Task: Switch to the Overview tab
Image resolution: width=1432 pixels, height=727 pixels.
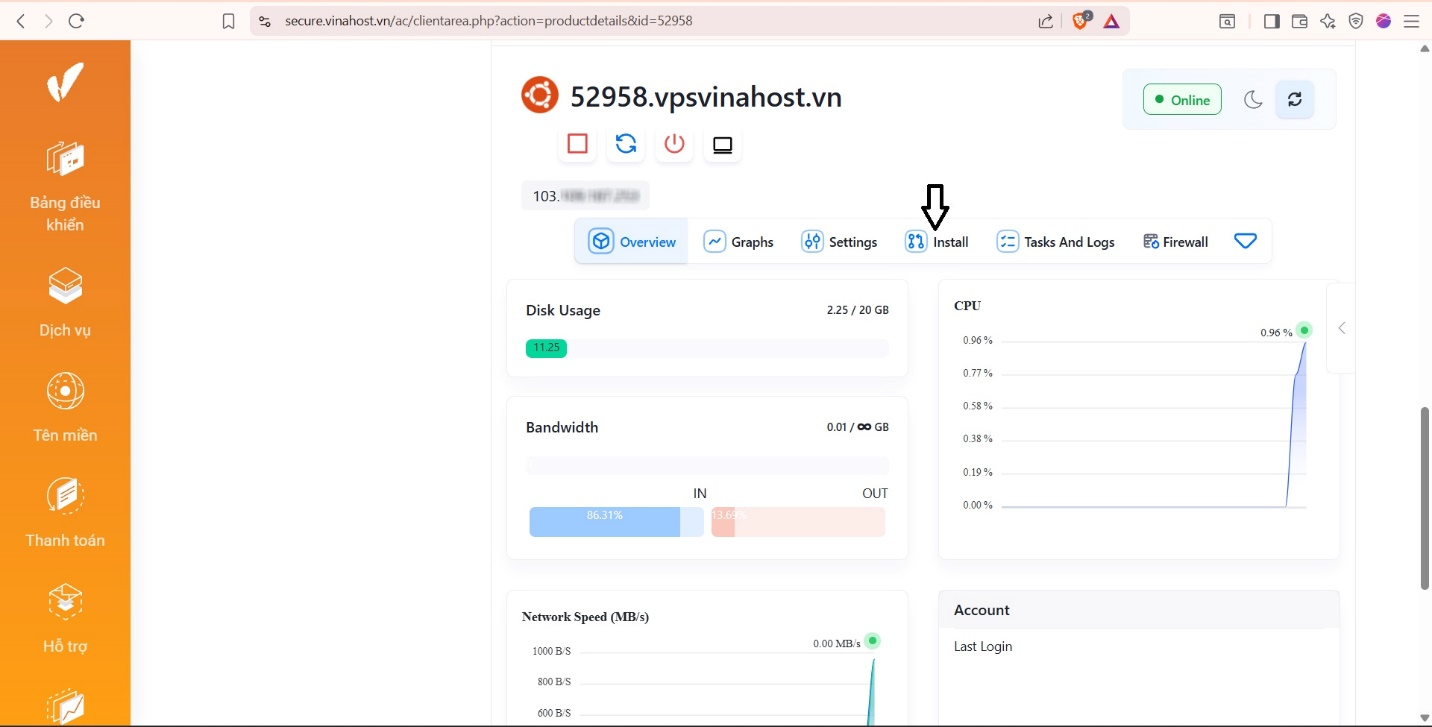Action: pos(632,241)
